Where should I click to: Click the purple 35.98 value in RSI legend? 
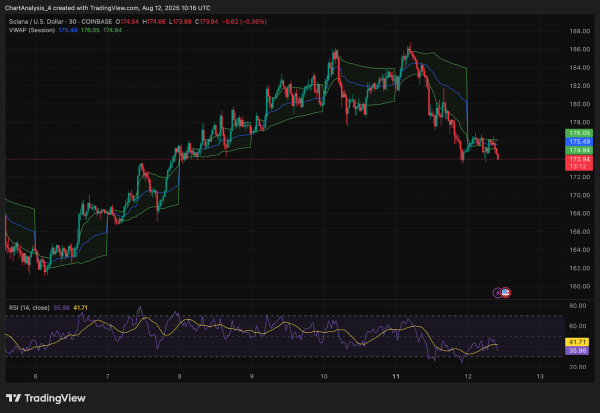point(61,308)
